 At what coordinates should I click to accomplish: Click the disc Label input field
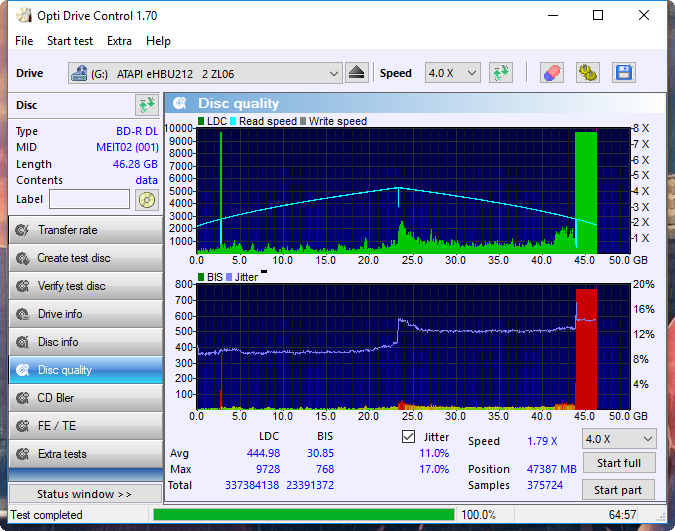tap(90, 199)
